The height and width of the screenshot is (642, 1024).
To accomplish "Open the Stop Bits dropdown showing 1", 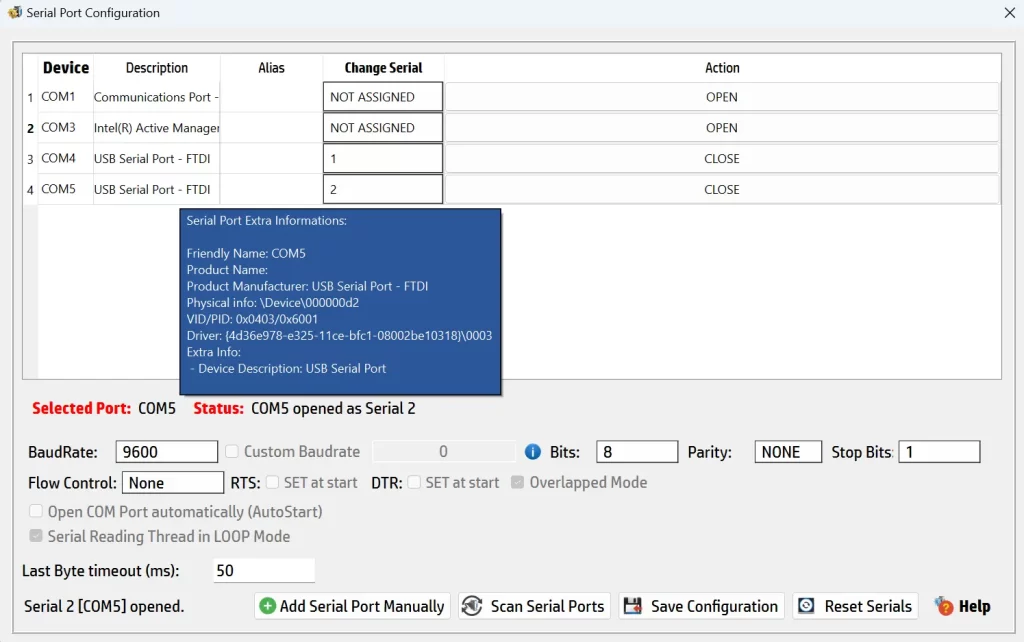I will coord(939,452).
